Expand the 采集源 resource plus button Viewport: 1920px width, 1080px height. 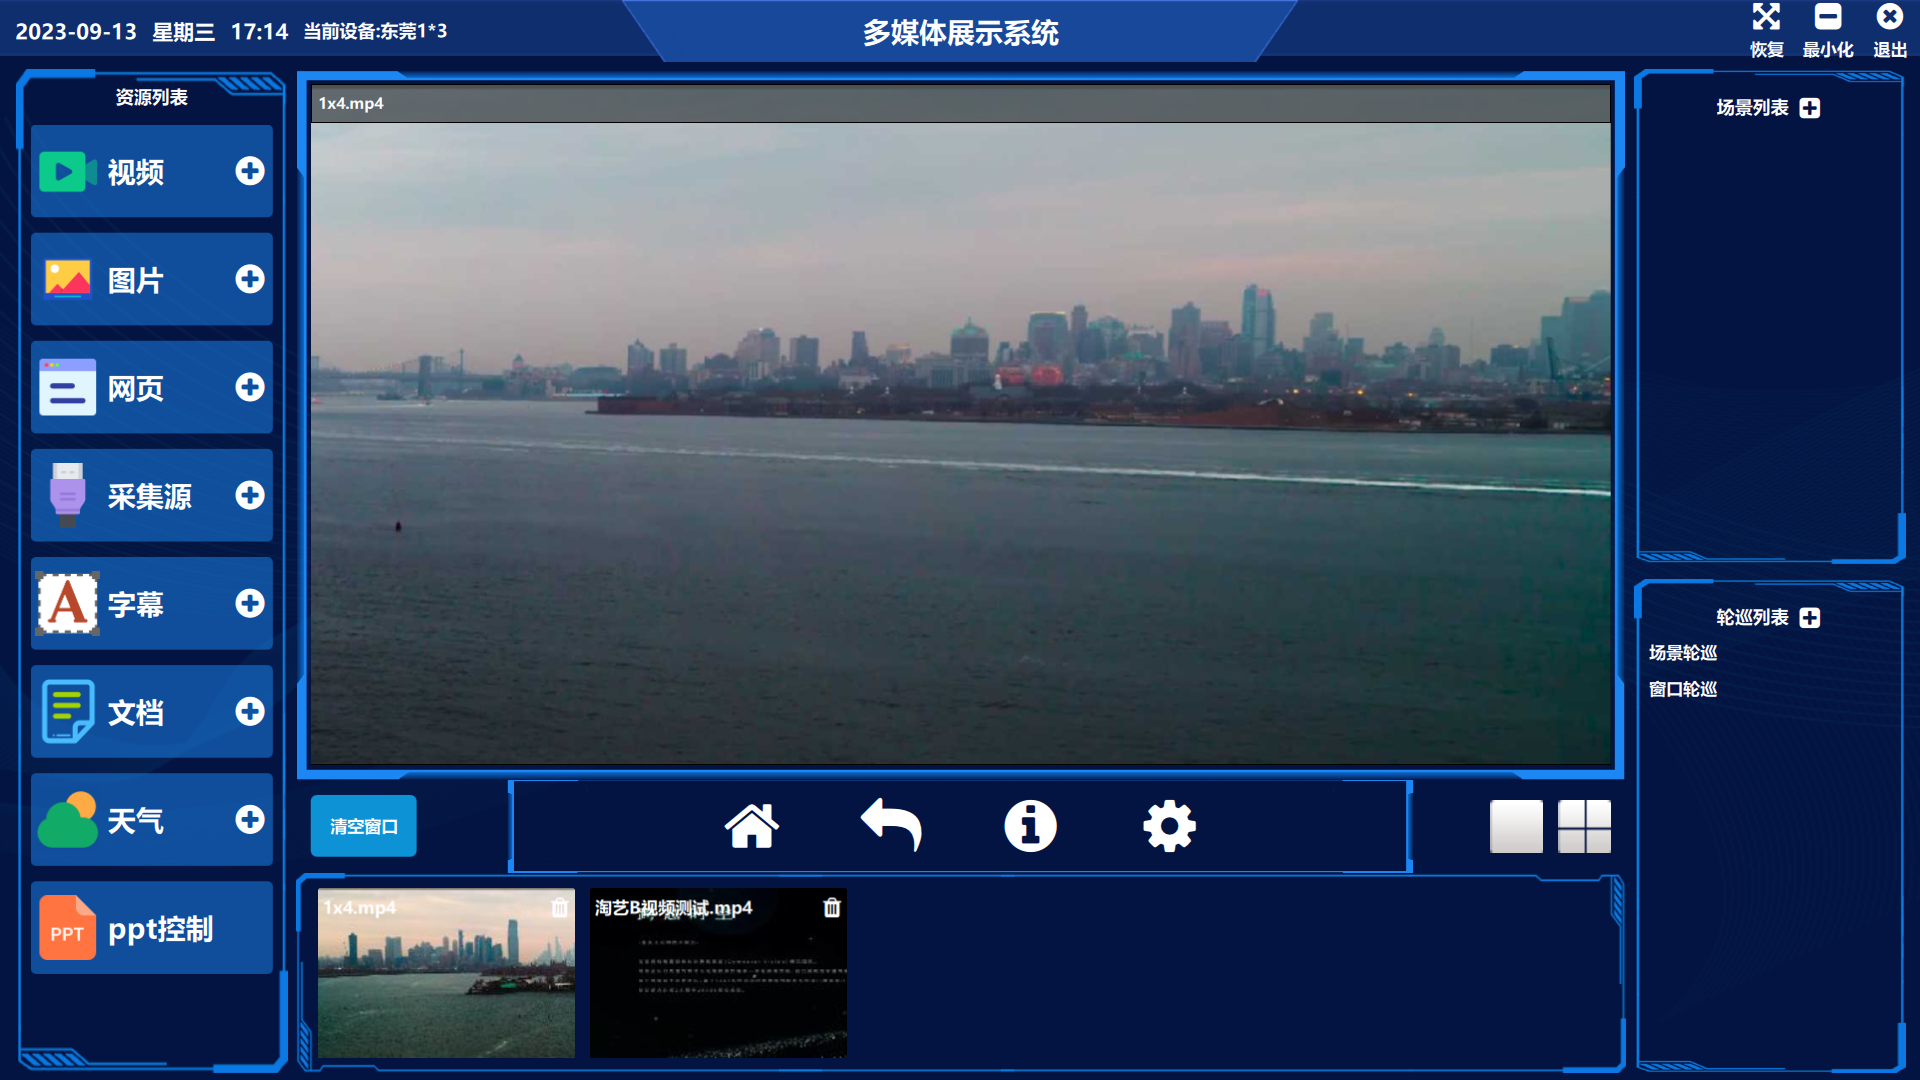[250, 495]
